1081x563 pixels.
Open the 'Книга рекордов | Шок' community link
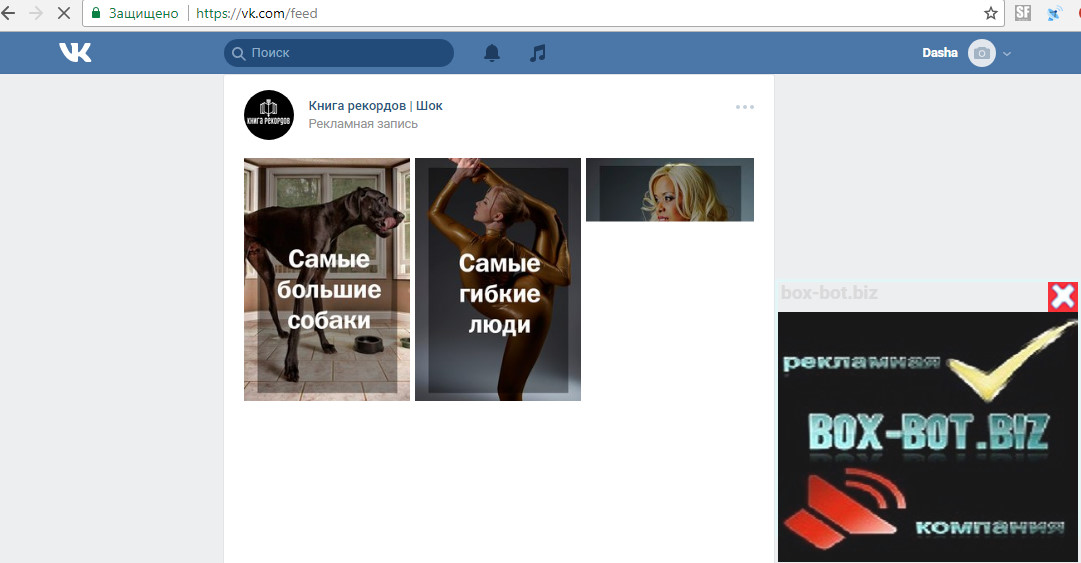pos(375,105)
